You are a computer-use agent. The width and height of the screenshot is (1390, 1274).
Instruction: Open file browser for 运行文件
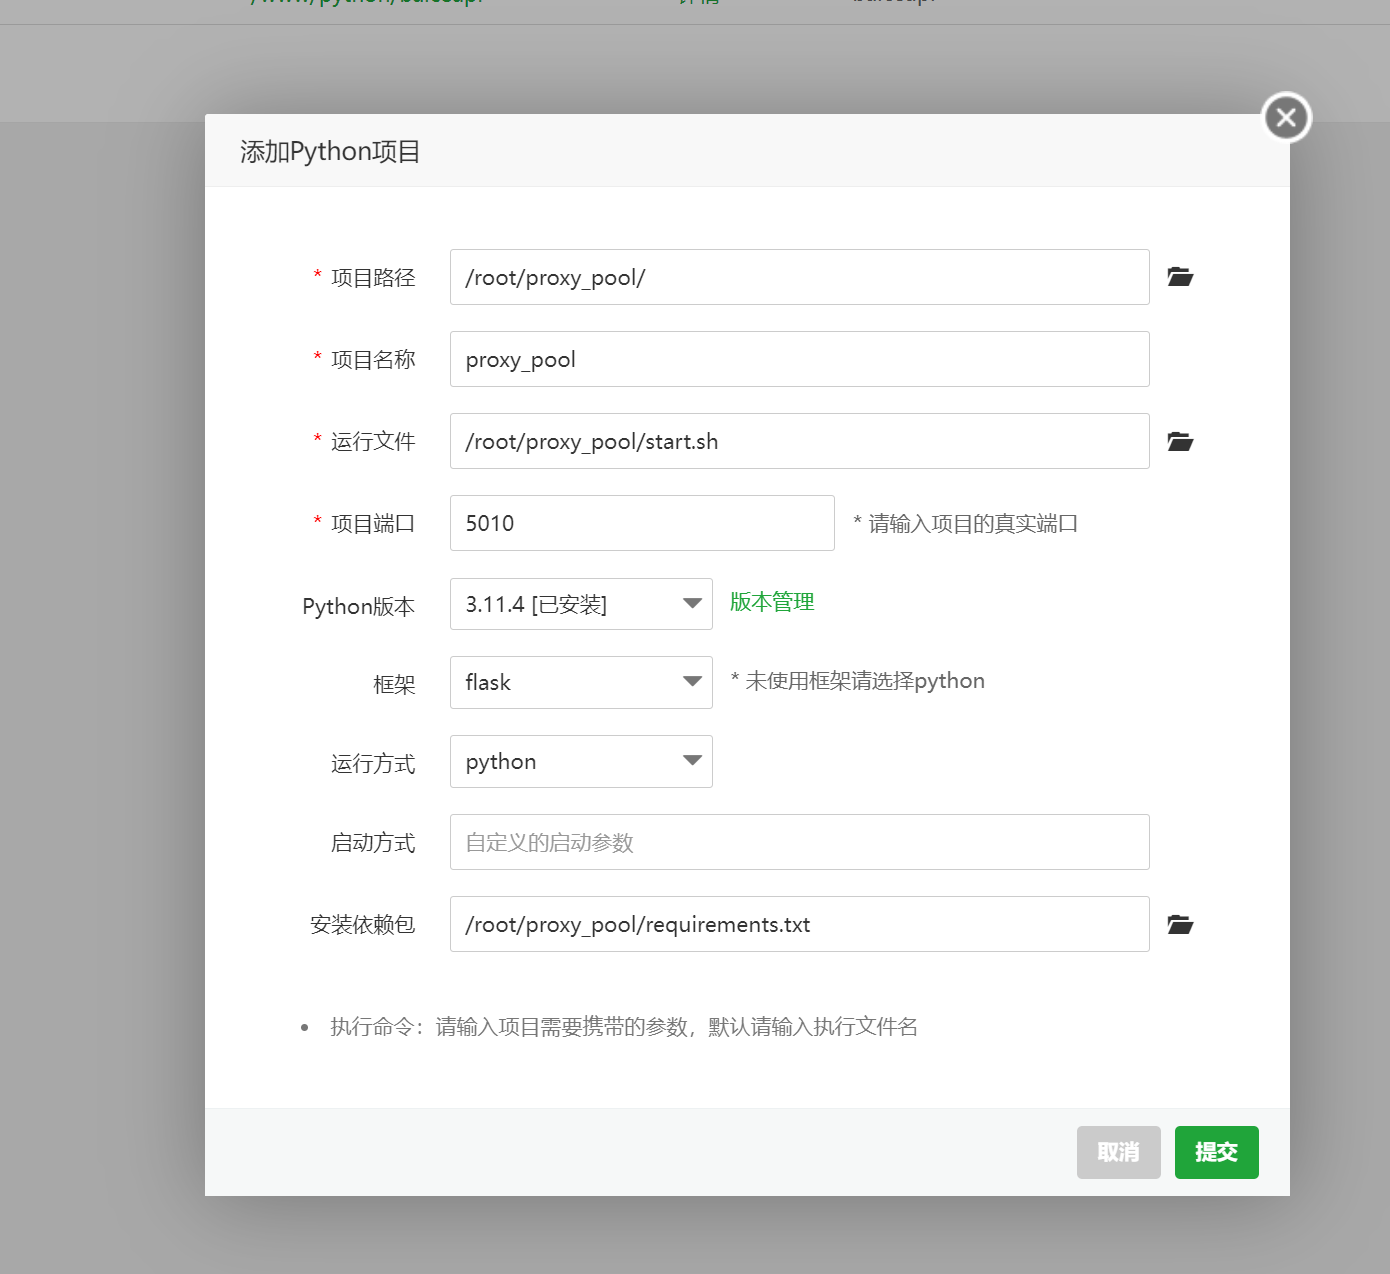[x=1180, y=441]
